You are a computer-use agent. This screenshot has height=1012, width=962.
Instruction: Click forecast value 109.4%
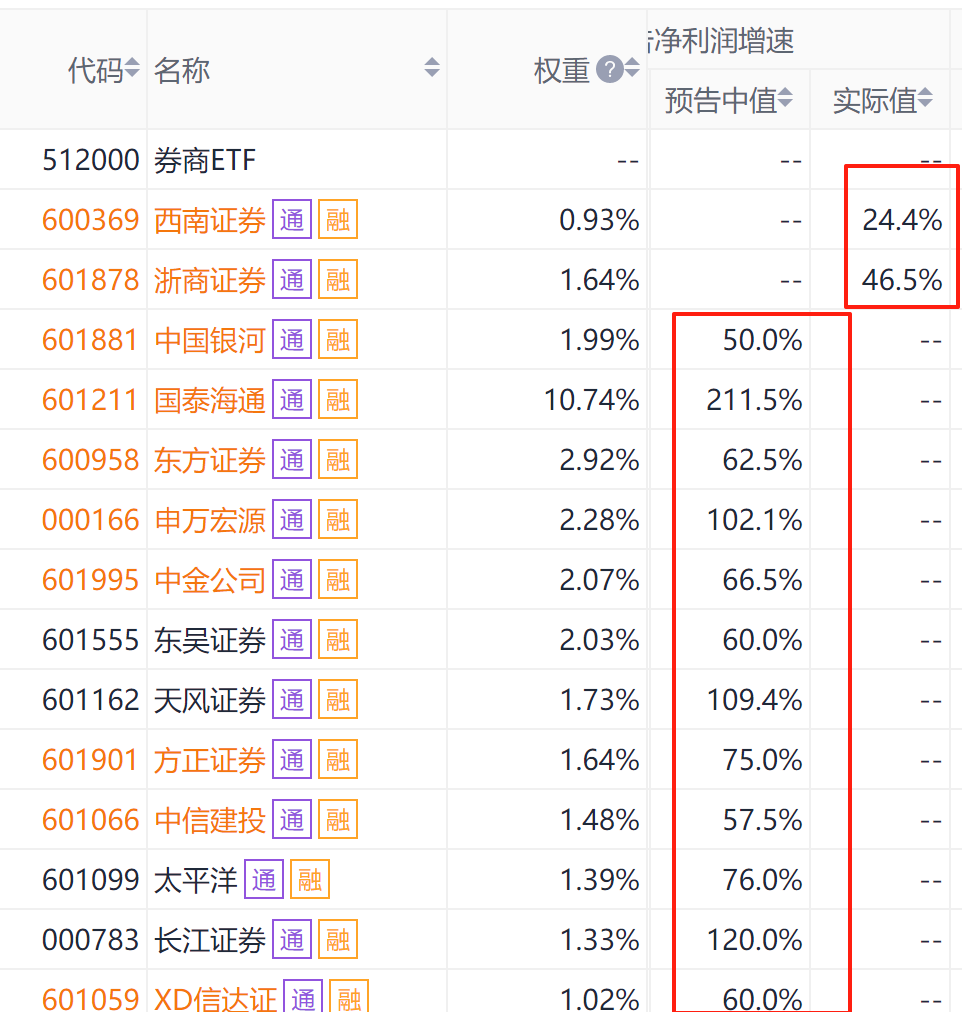tap(754, 700)
